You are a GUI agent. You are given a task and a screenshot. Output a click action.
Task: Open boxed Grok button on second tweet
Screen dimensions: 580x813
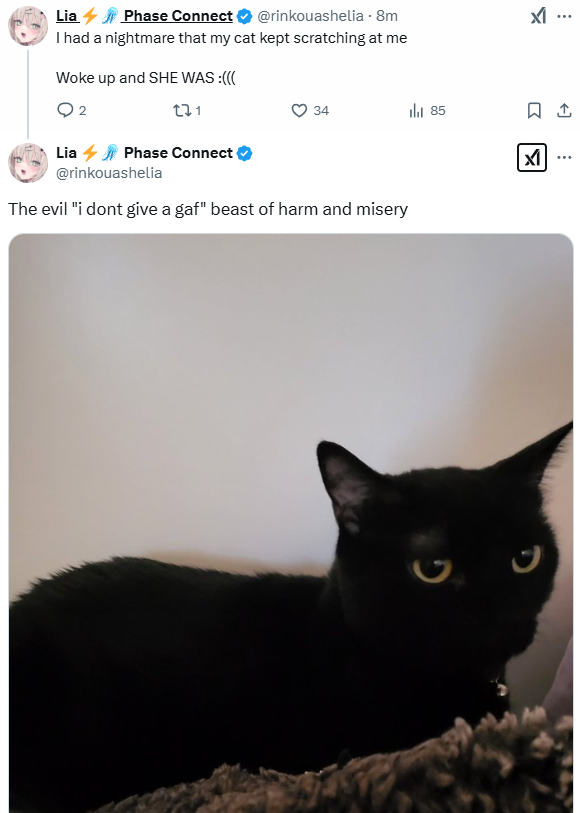tap(532, 157)
